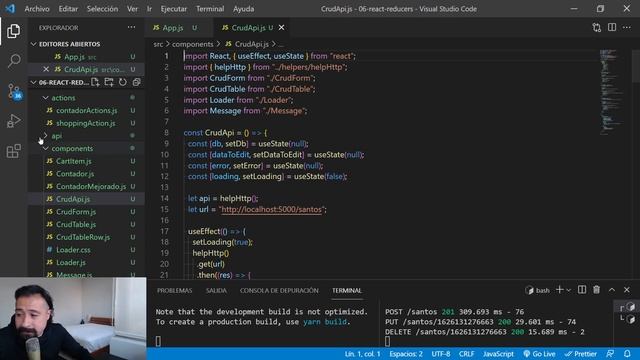Image resolution: width=640 pixels, height=360 pixels.
Task: Click the VS Code logo icon
Action: (x=10, y=9)
